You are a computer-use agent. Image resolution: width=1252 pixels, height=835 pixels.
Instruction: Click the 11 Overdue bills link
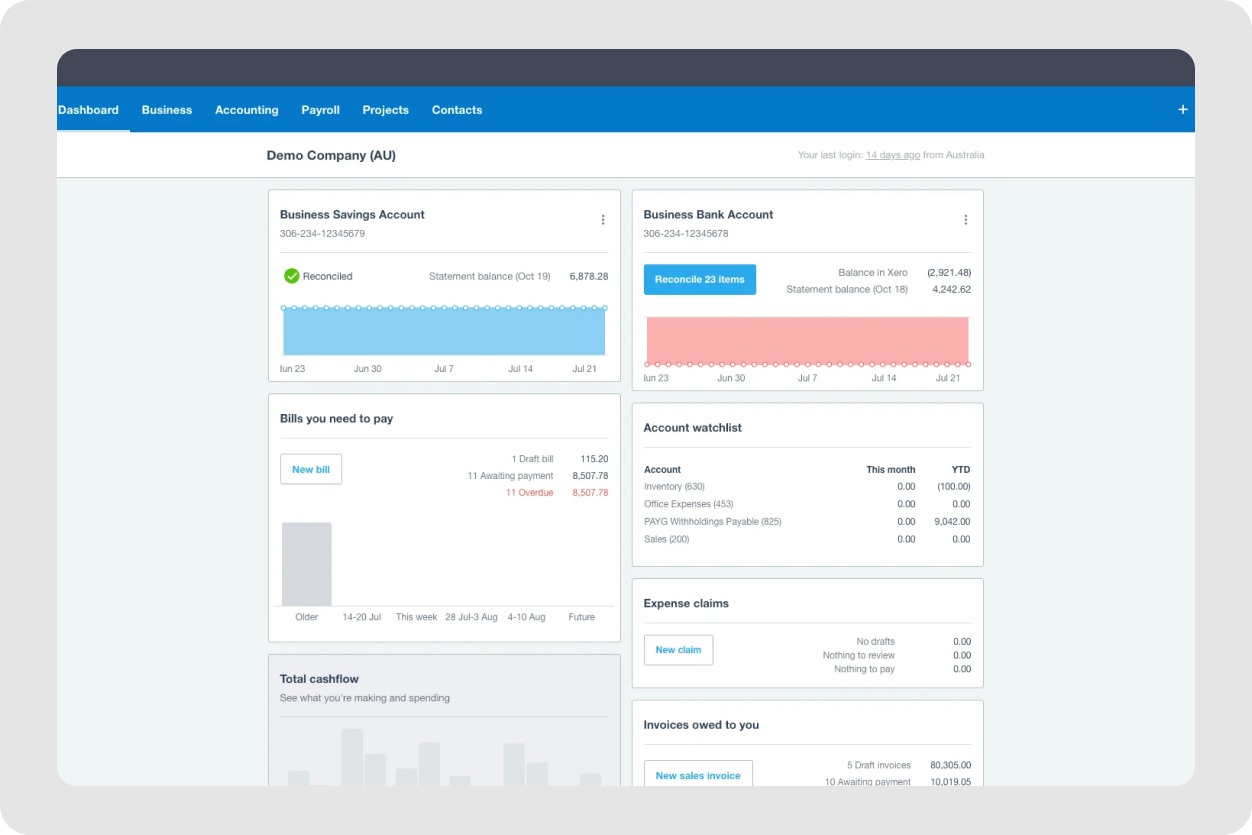pyautogui.click(x=529, y=492)
